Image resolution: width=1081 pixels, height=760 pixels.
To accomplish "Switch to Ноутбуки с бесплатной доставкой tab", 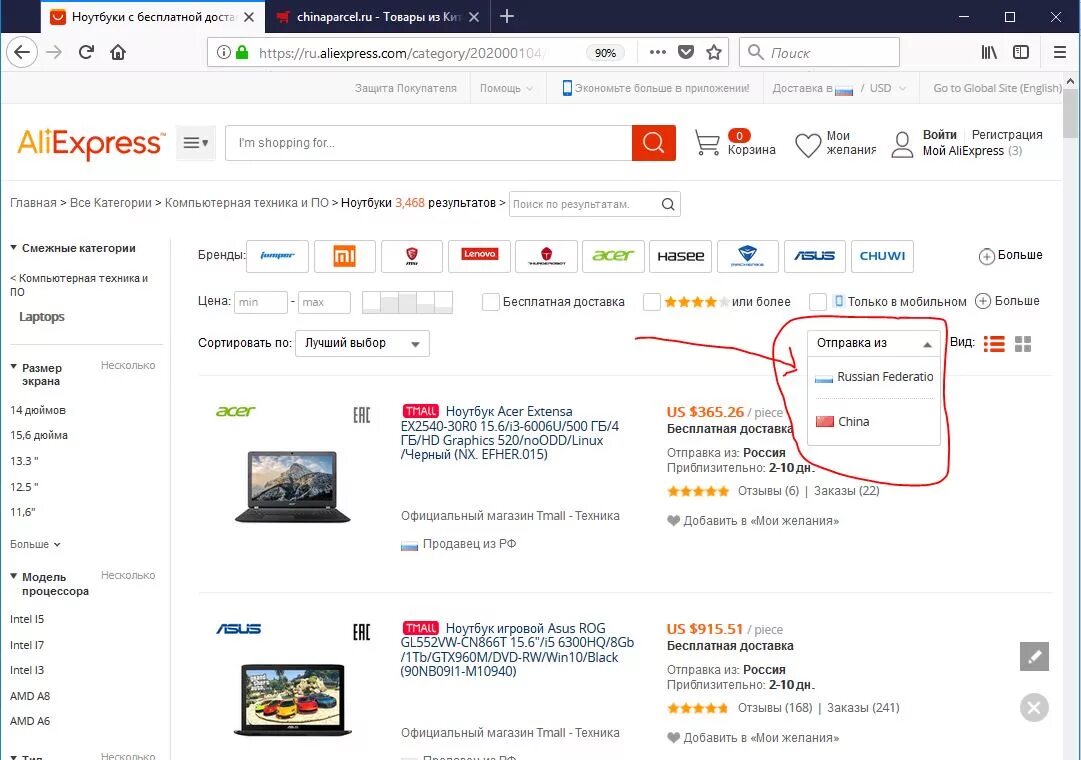I will click(x=152, y=17).
